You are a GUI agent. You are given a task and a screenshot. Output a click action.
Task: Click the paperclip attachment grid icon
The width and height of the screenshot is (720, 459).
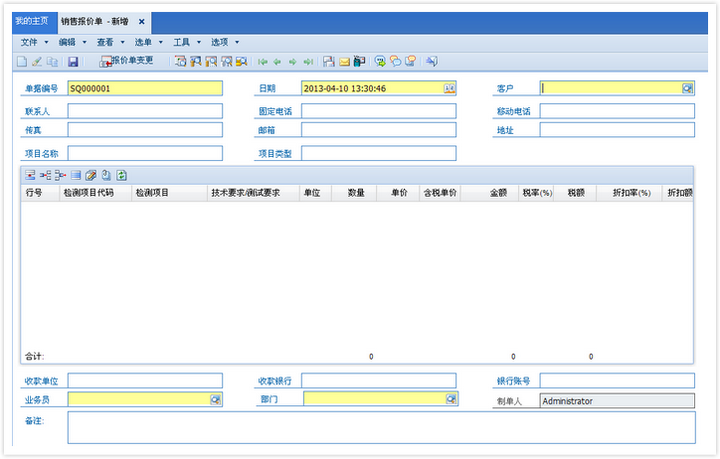(x=106, y=175)
